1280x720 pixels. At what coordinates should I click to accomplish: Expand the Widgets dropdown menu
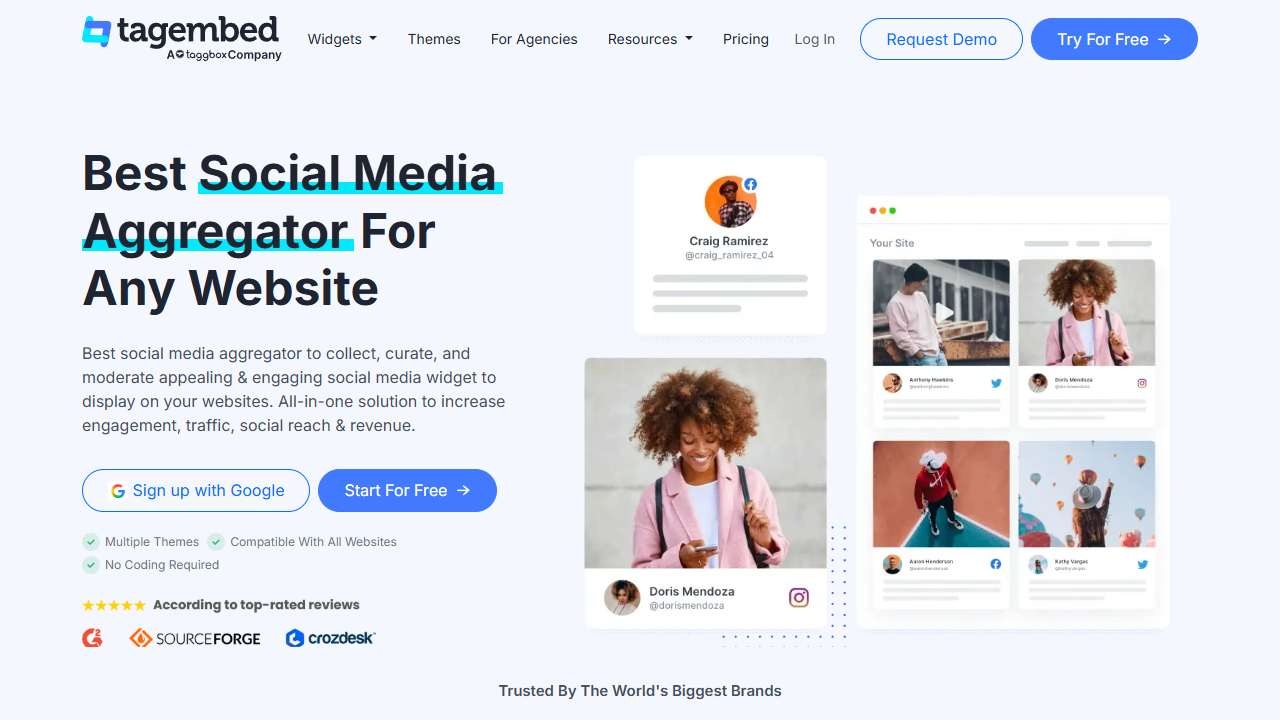tap(342, 39)
